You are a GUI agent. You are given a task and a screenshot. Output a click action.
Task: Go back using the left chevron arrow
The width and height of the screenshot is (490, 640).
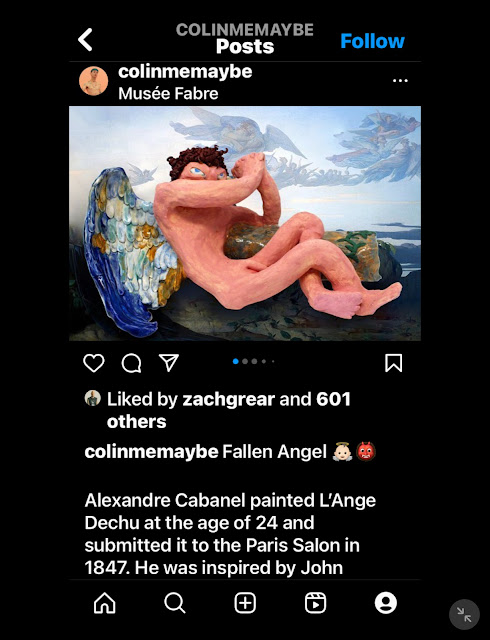point(85,40)
